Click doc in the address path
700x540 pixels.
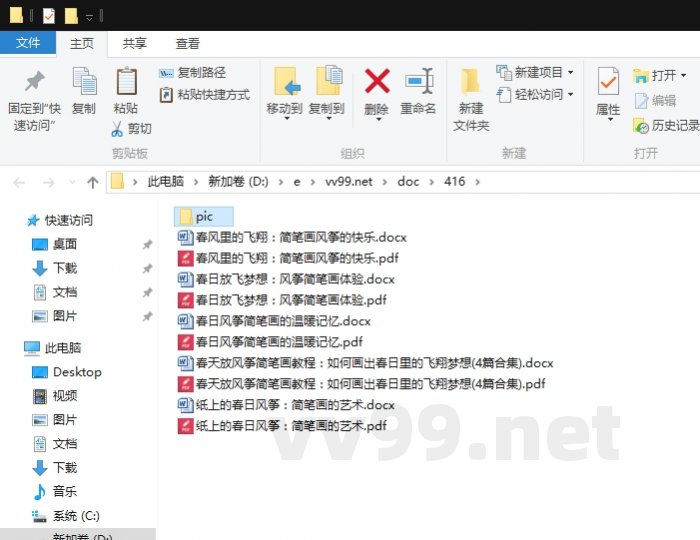pyautogui.click(x=408, y=182)
